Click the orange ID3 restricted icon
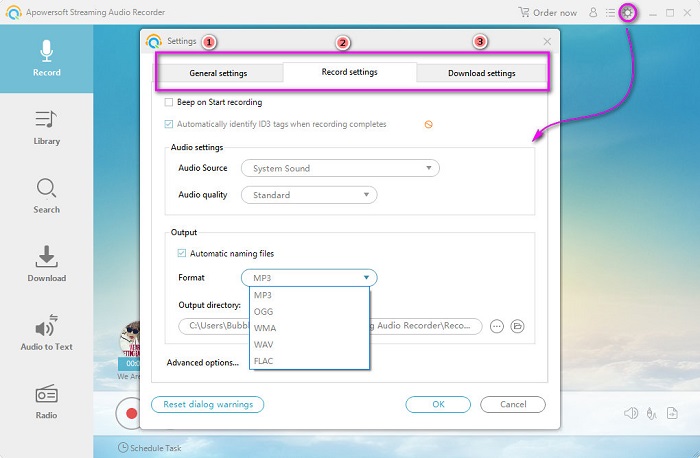Image resolution: width=700 pixels, height=458 pixels. click(428, 125)
